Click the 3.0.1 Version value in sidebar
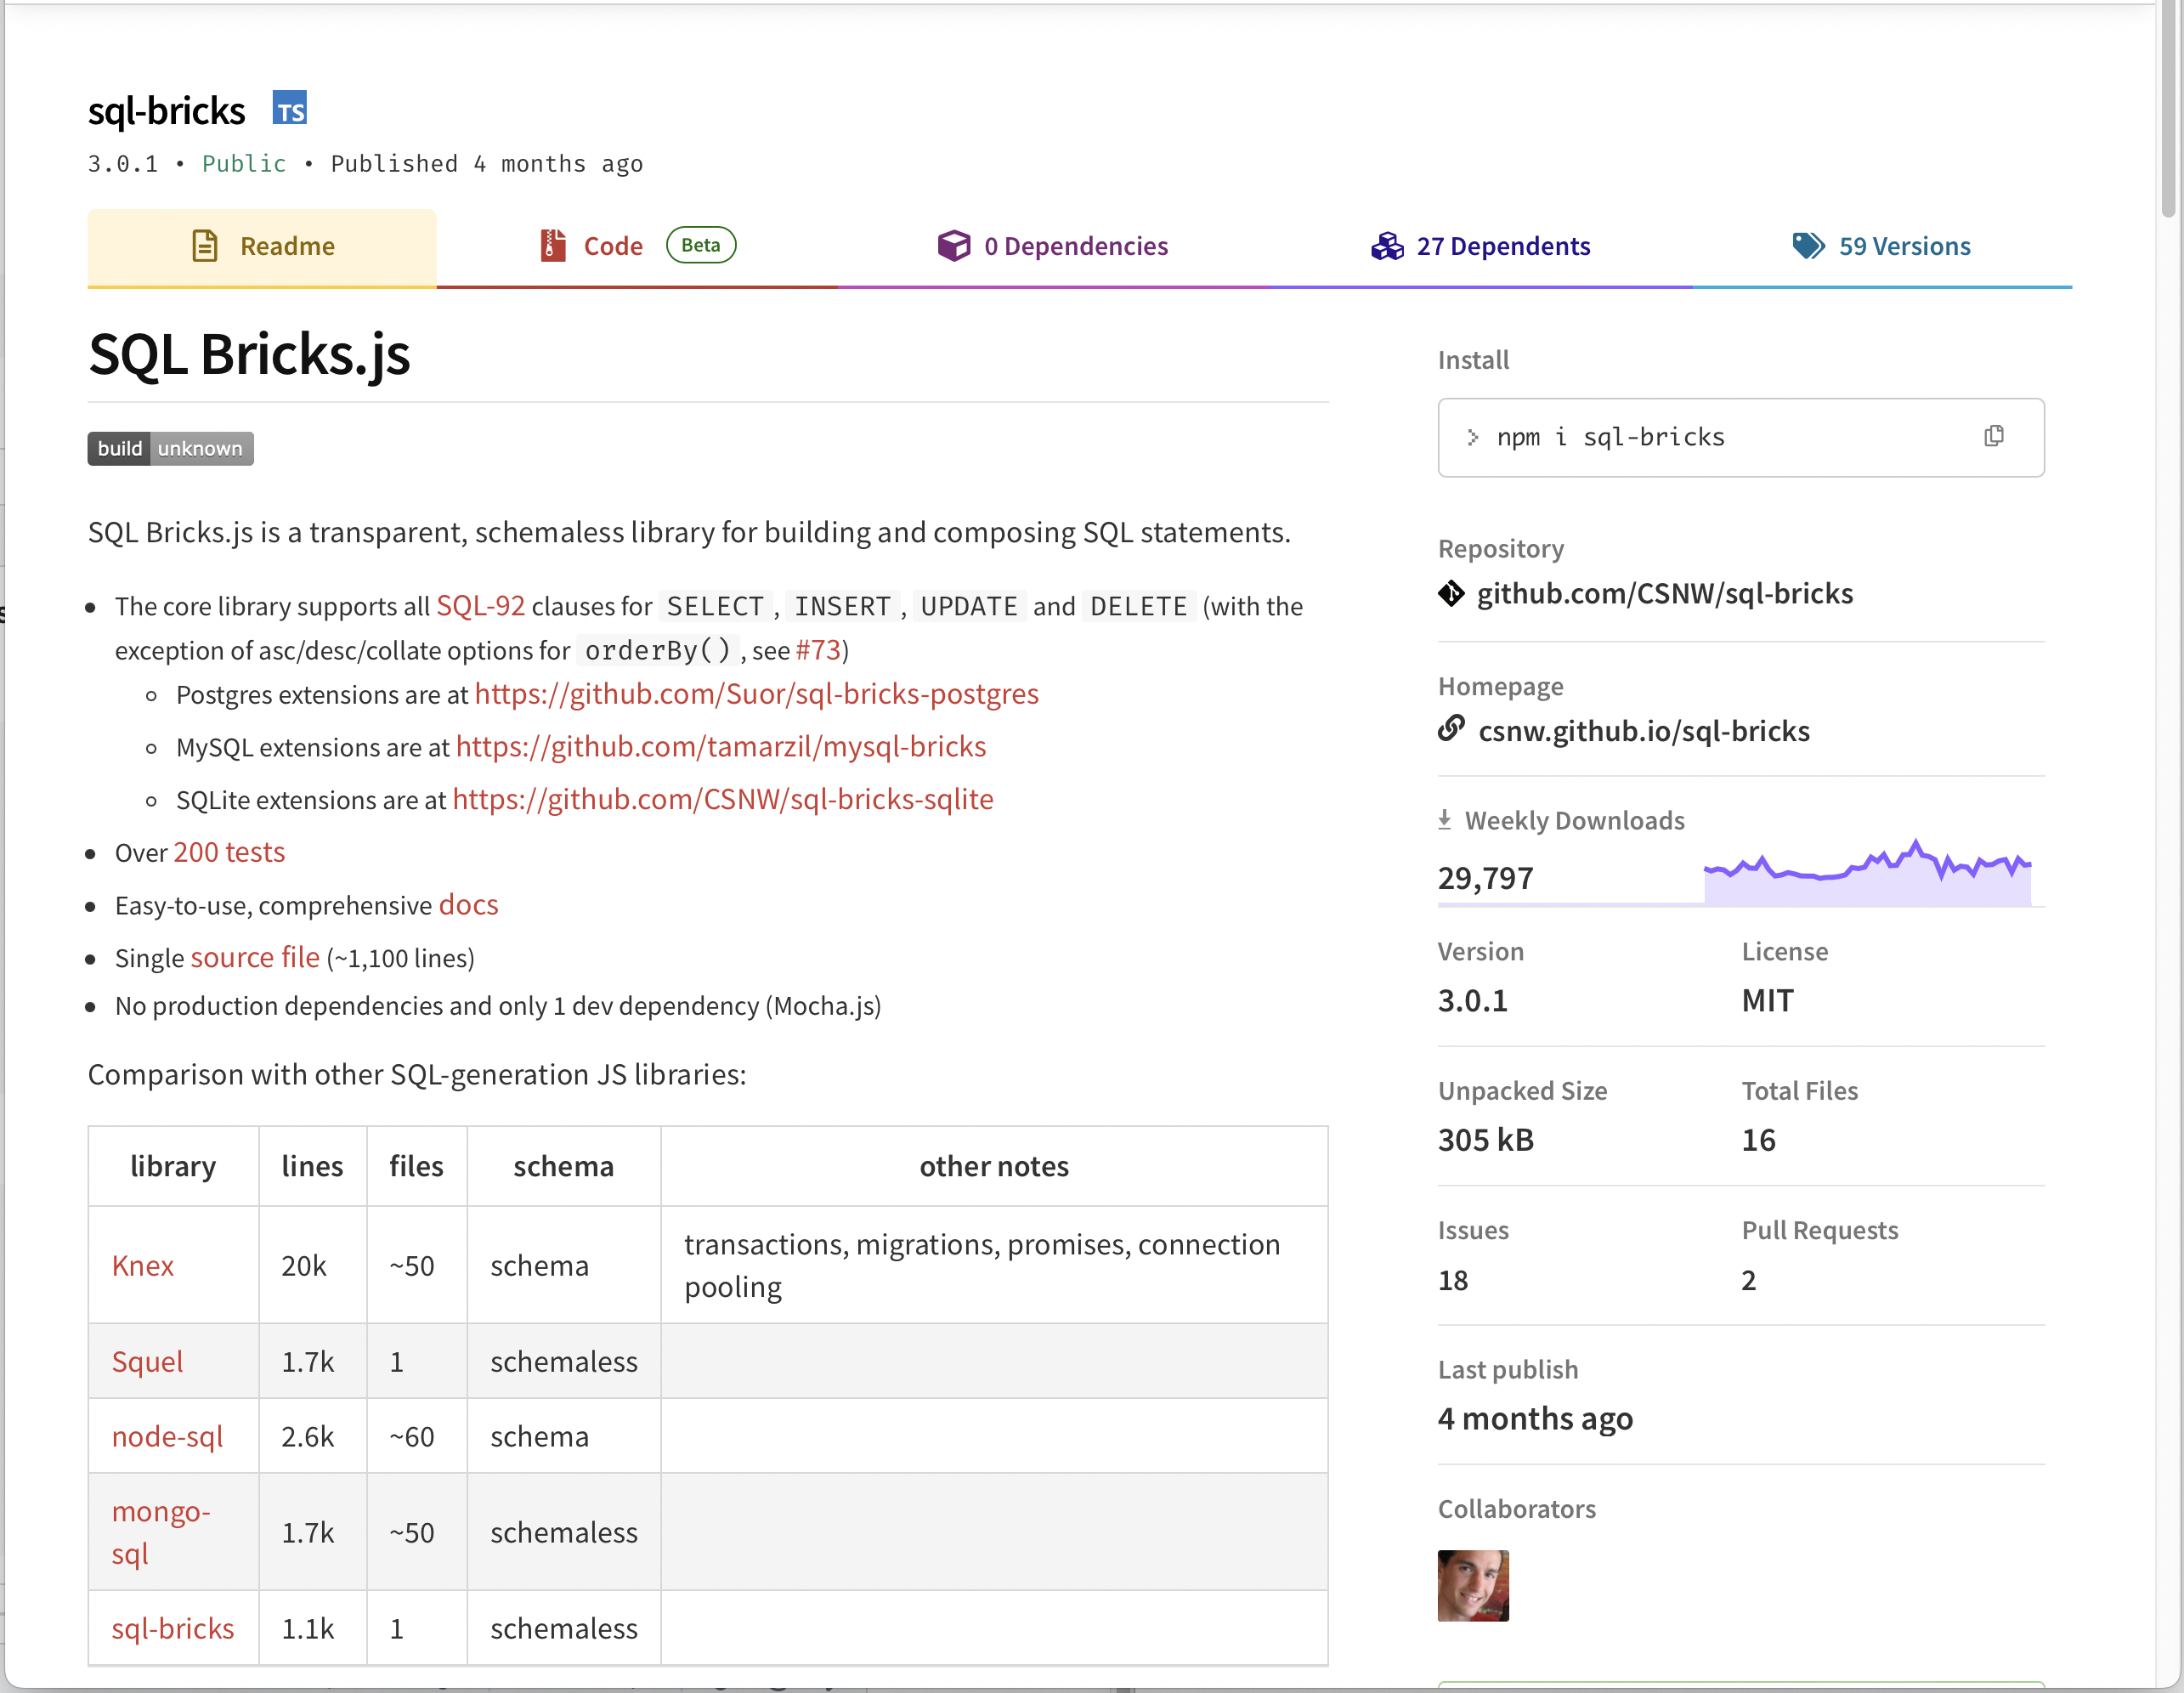Image resolution: width=2184 pixels, height=1693 pixels. 1472,1000
